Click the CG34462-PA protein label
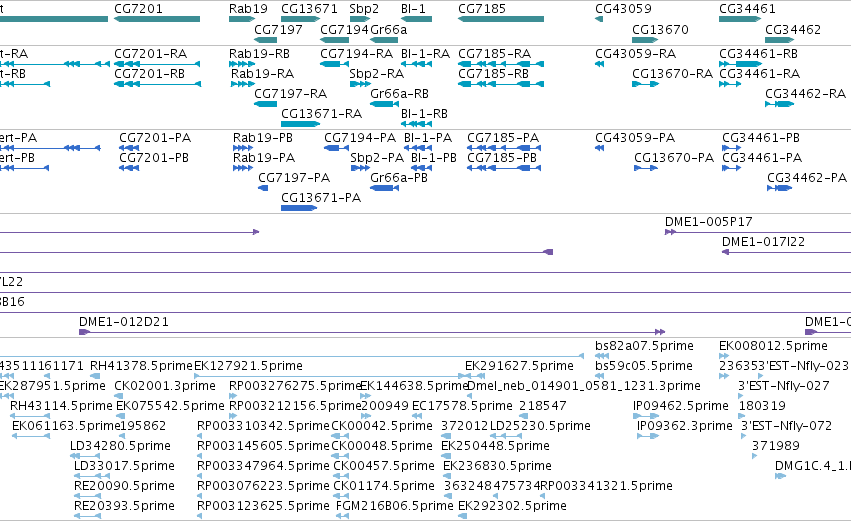Viewport: 851px width, 521px height. click(x=807, y=177)
